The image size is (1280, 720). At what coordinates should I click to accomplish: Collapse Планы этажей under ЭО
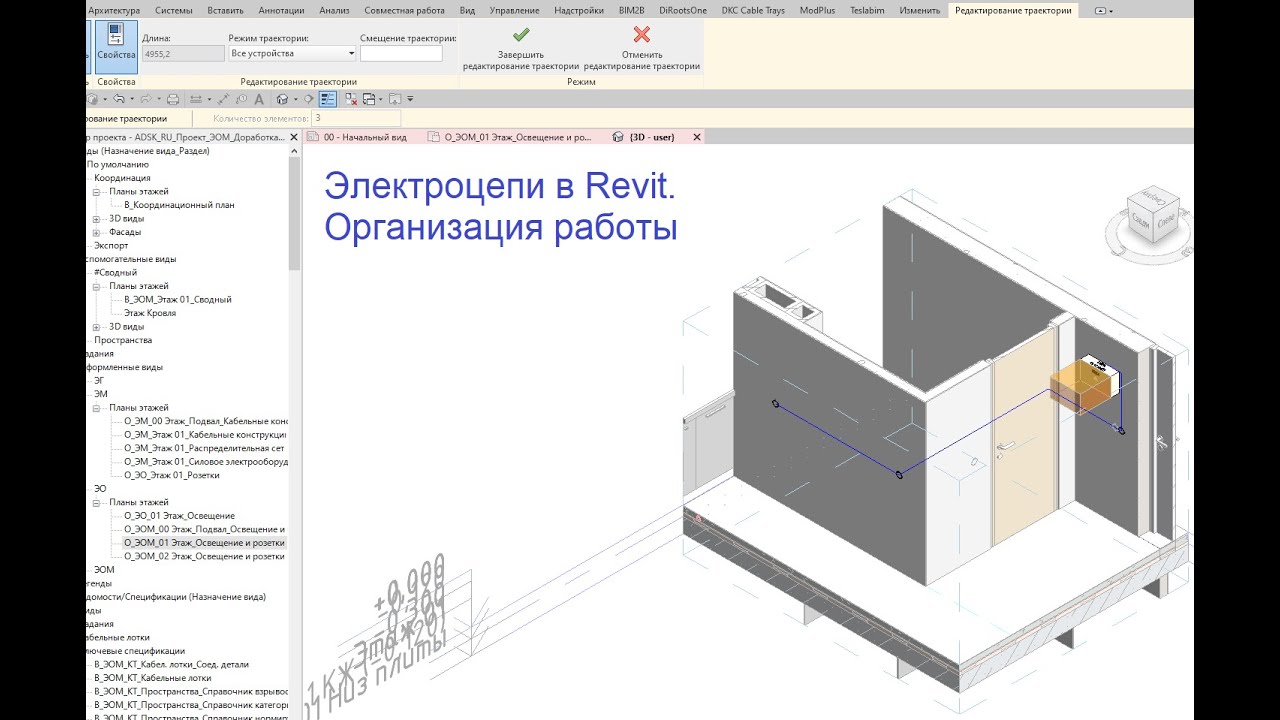click(x=97, y=502)
